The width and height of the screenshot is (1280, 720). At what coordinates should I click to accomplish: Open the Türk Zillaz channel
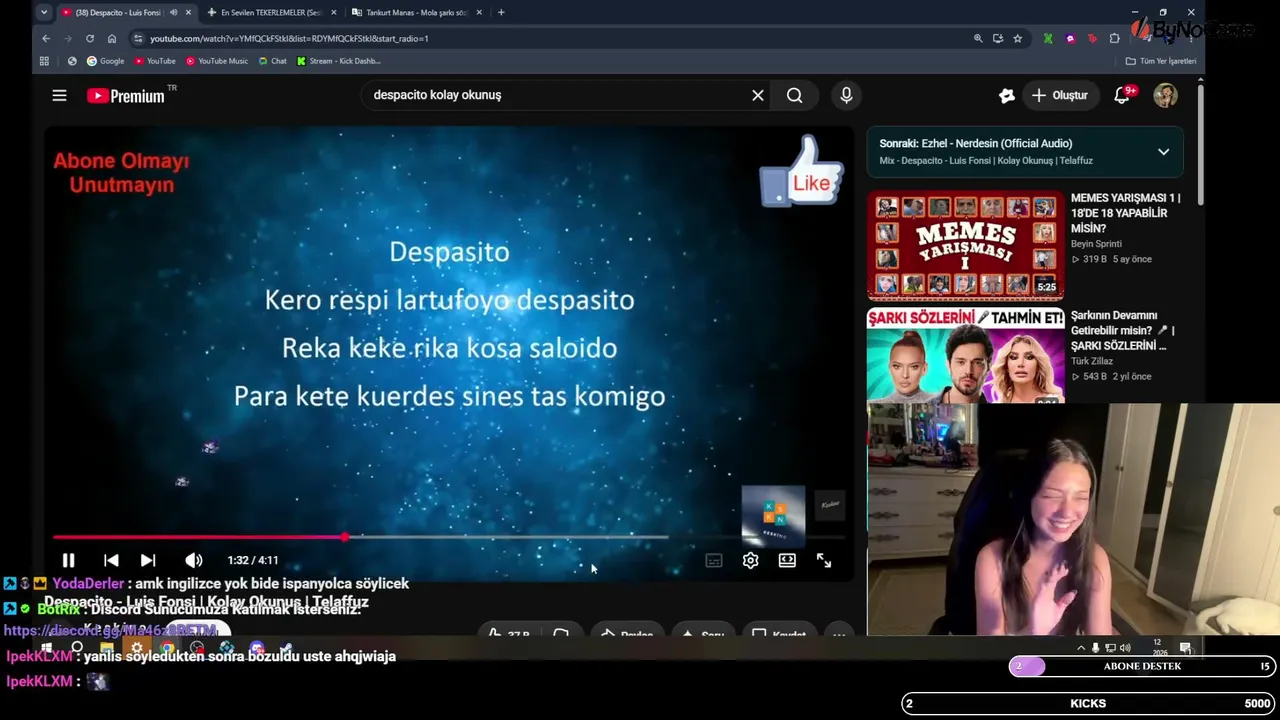(1092, 361)
